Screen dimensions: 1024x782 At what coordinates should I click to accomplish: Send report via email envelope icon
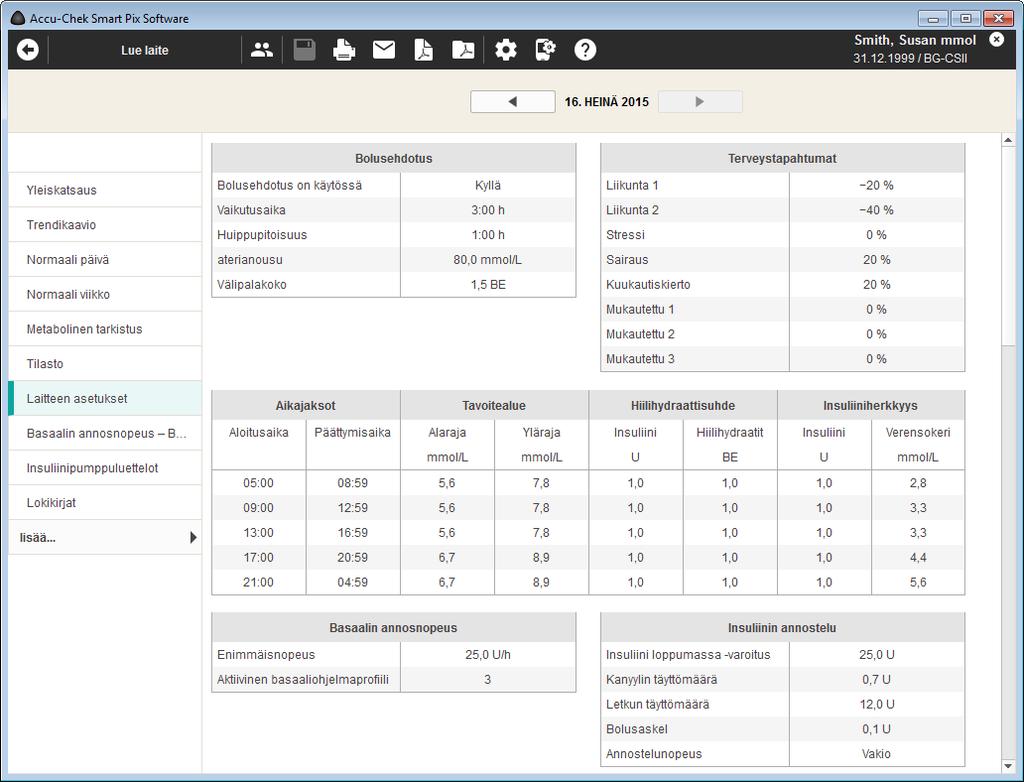[x=384, y=50]
